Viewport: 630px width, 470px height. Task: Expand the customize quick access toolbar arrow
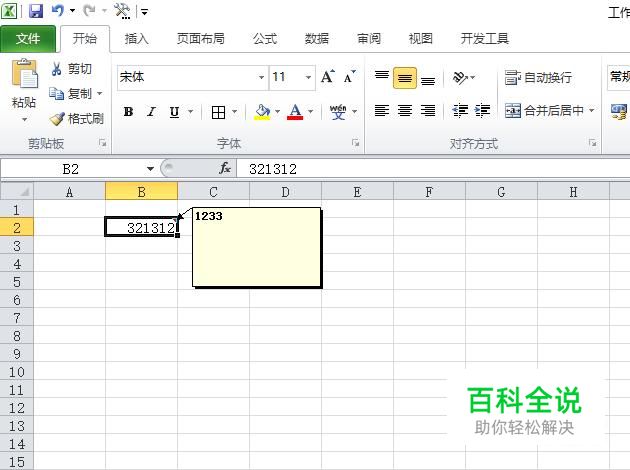point(144,12)
